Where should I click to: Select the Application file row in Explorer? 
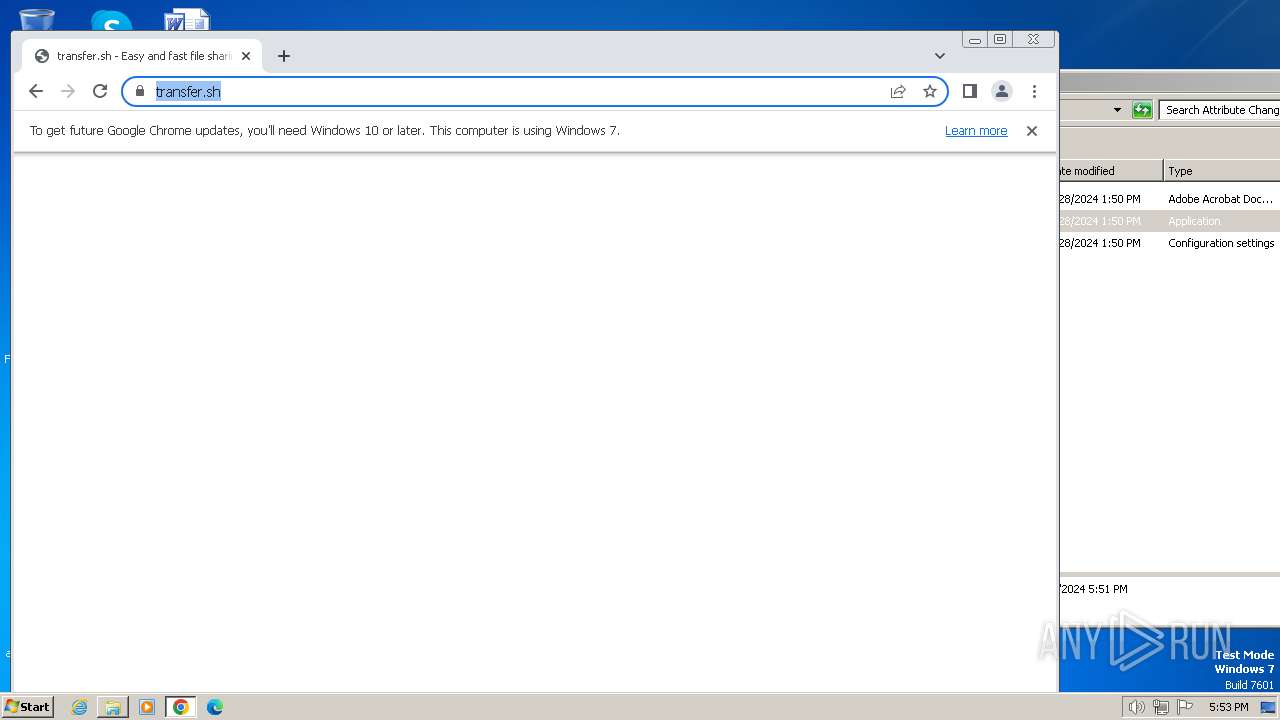pos(1170,221)
